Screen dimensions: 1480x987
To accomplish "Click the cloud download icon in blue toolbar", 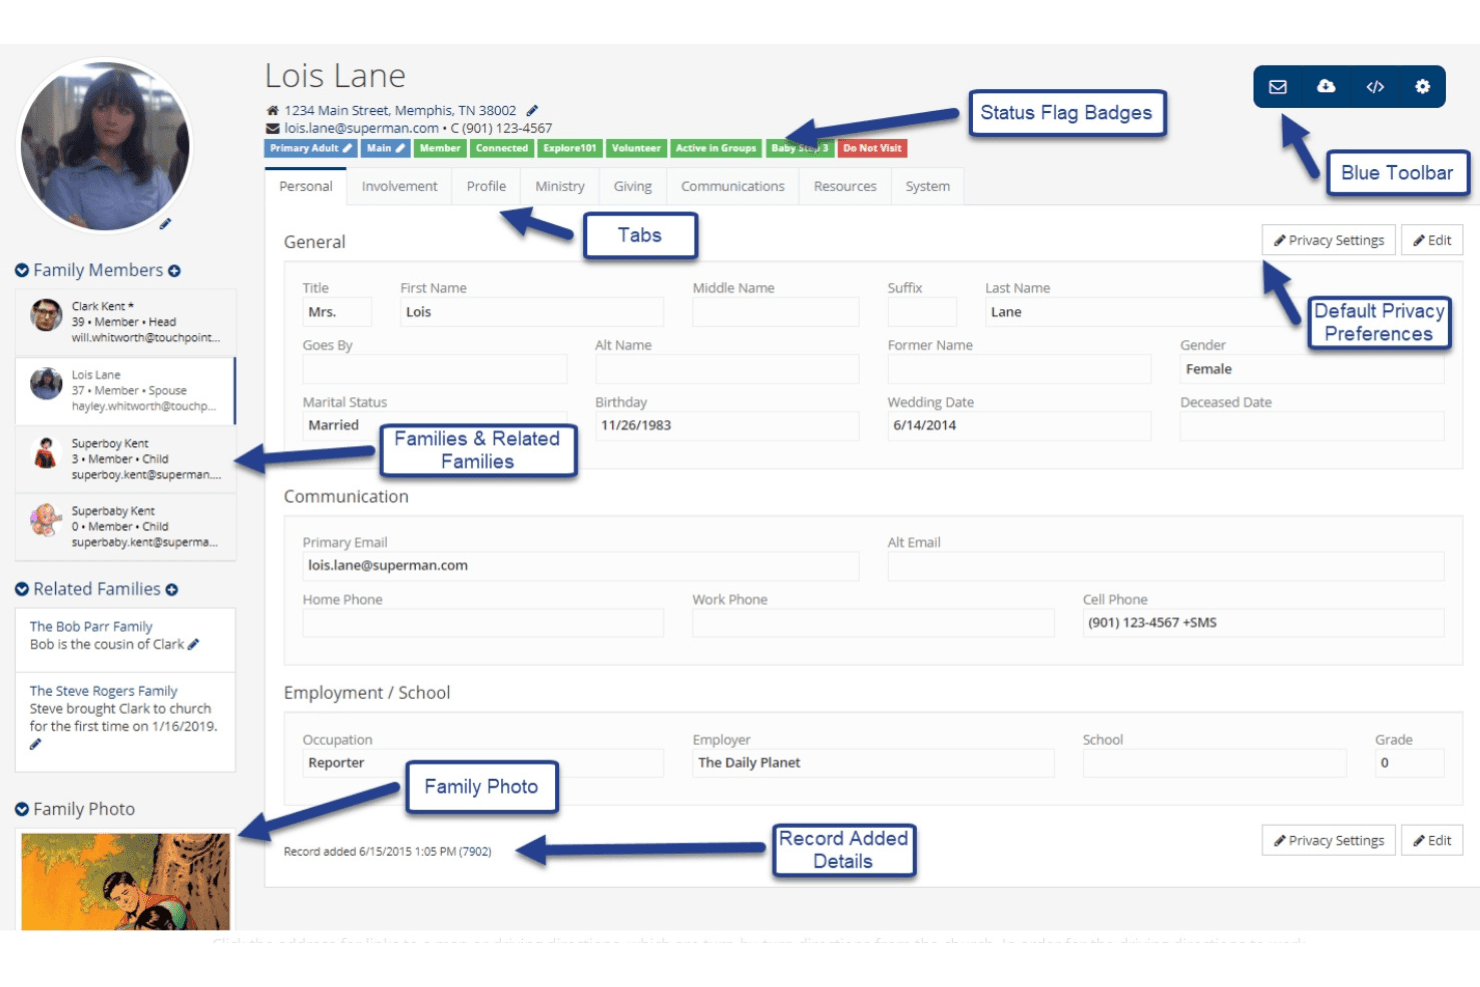I will (x=1326, y=87).
